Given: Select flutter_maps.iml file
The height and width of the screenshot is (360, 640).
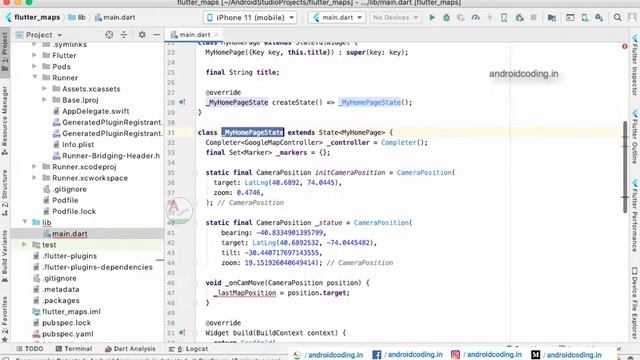Looking at the screenshot, I should pyautogui.click(x=71, y=311).
